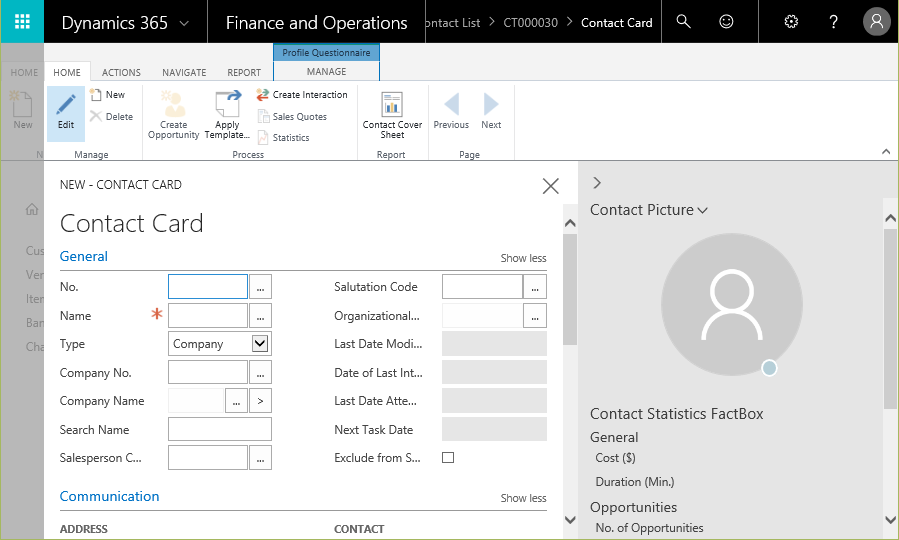Viewport: 899px width, 540px height.
Task: Open lookup for Salutation Code field
Action: tap(535, 287)
